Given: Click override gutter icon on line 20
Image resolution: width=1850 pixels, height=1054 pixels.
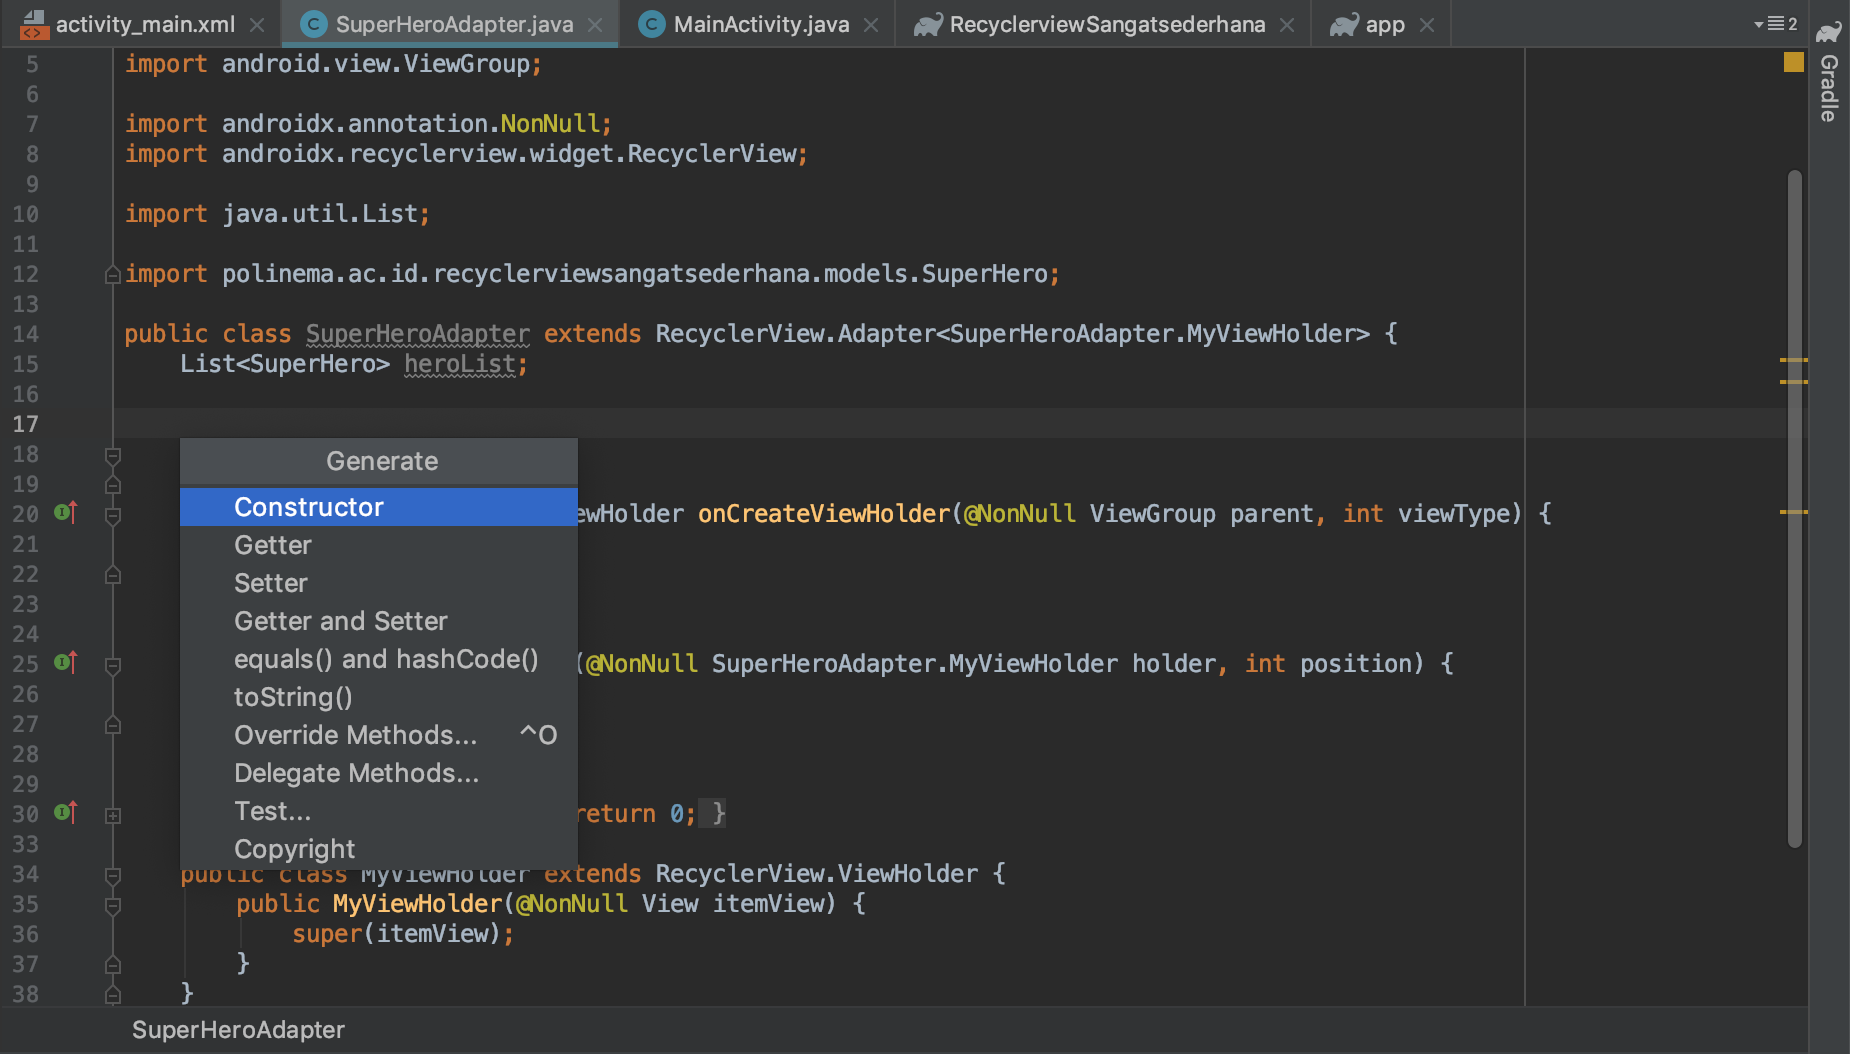Looking at the screenshot, I should tap(66, 513).
